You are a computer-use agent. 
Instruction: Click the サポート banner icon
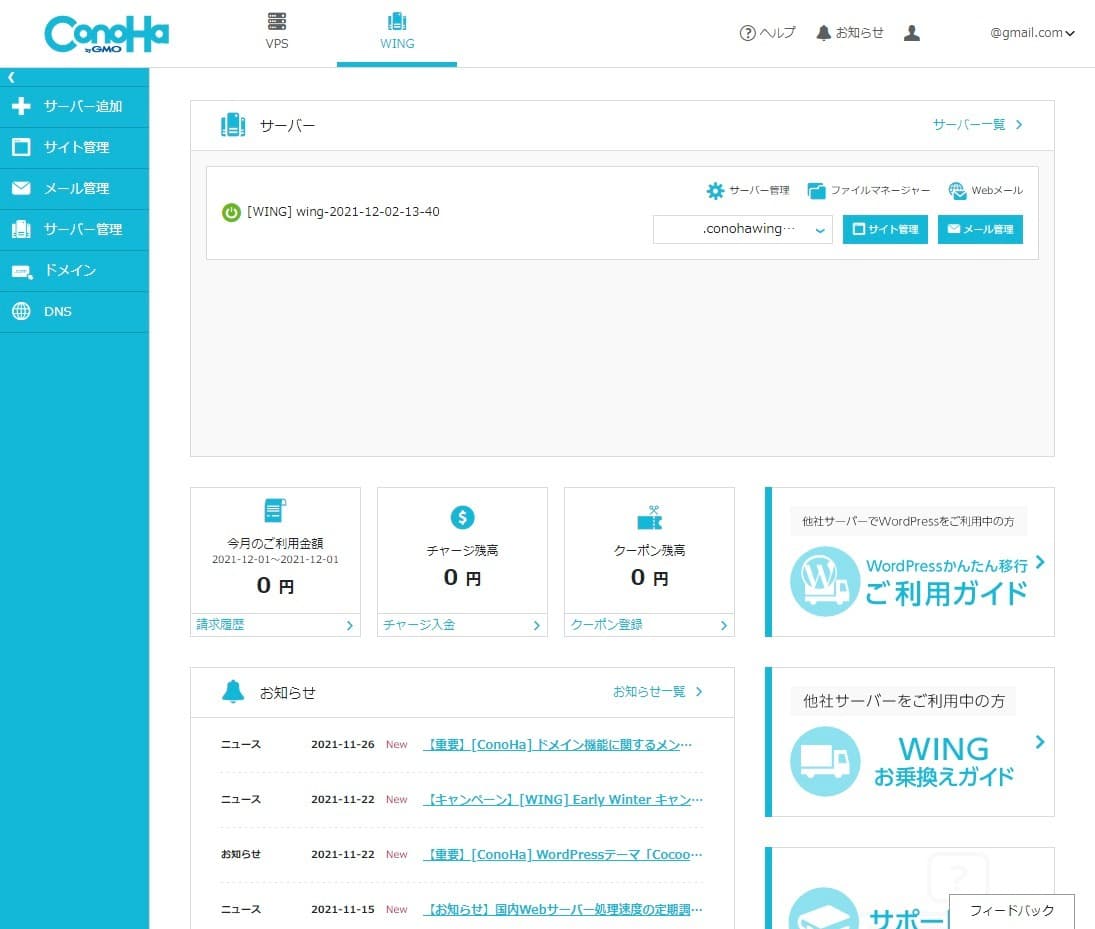coord(823,909)
